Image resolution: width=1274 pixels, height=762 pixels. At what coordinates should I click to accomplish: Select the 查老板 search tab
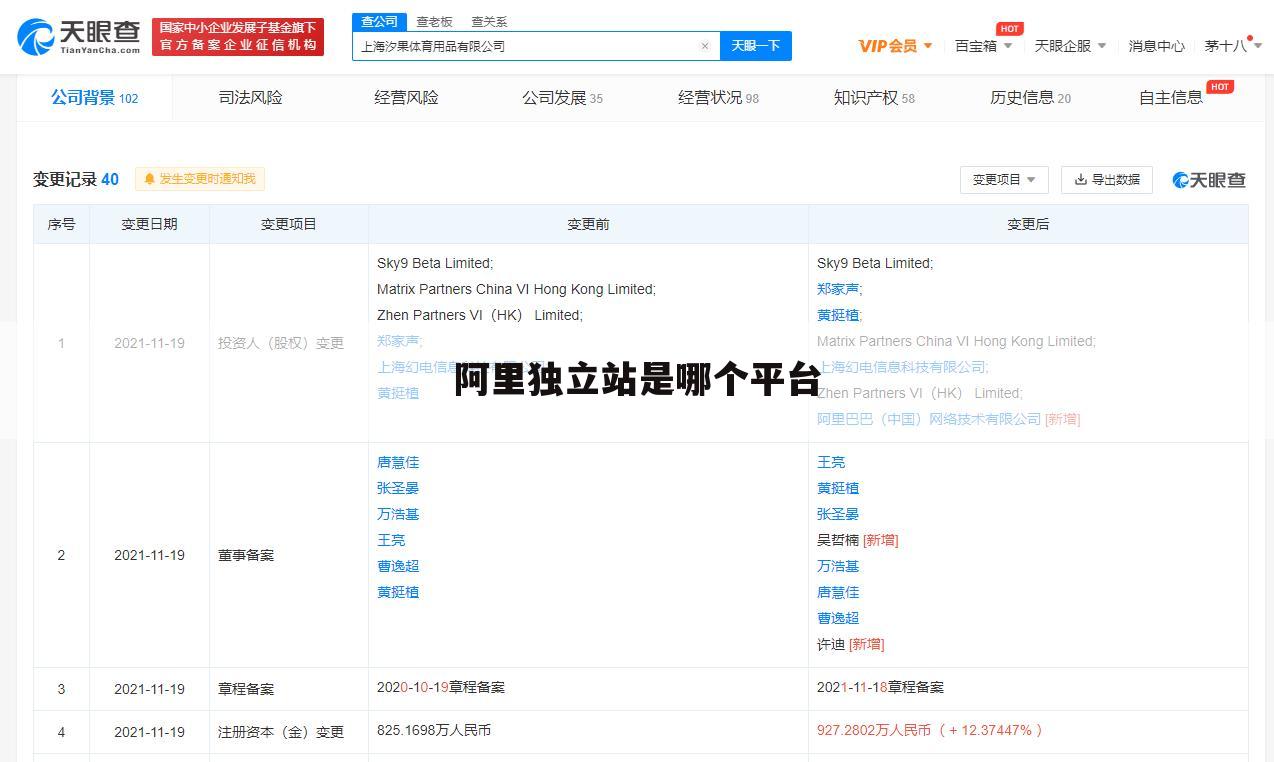[x=434, y=21]
